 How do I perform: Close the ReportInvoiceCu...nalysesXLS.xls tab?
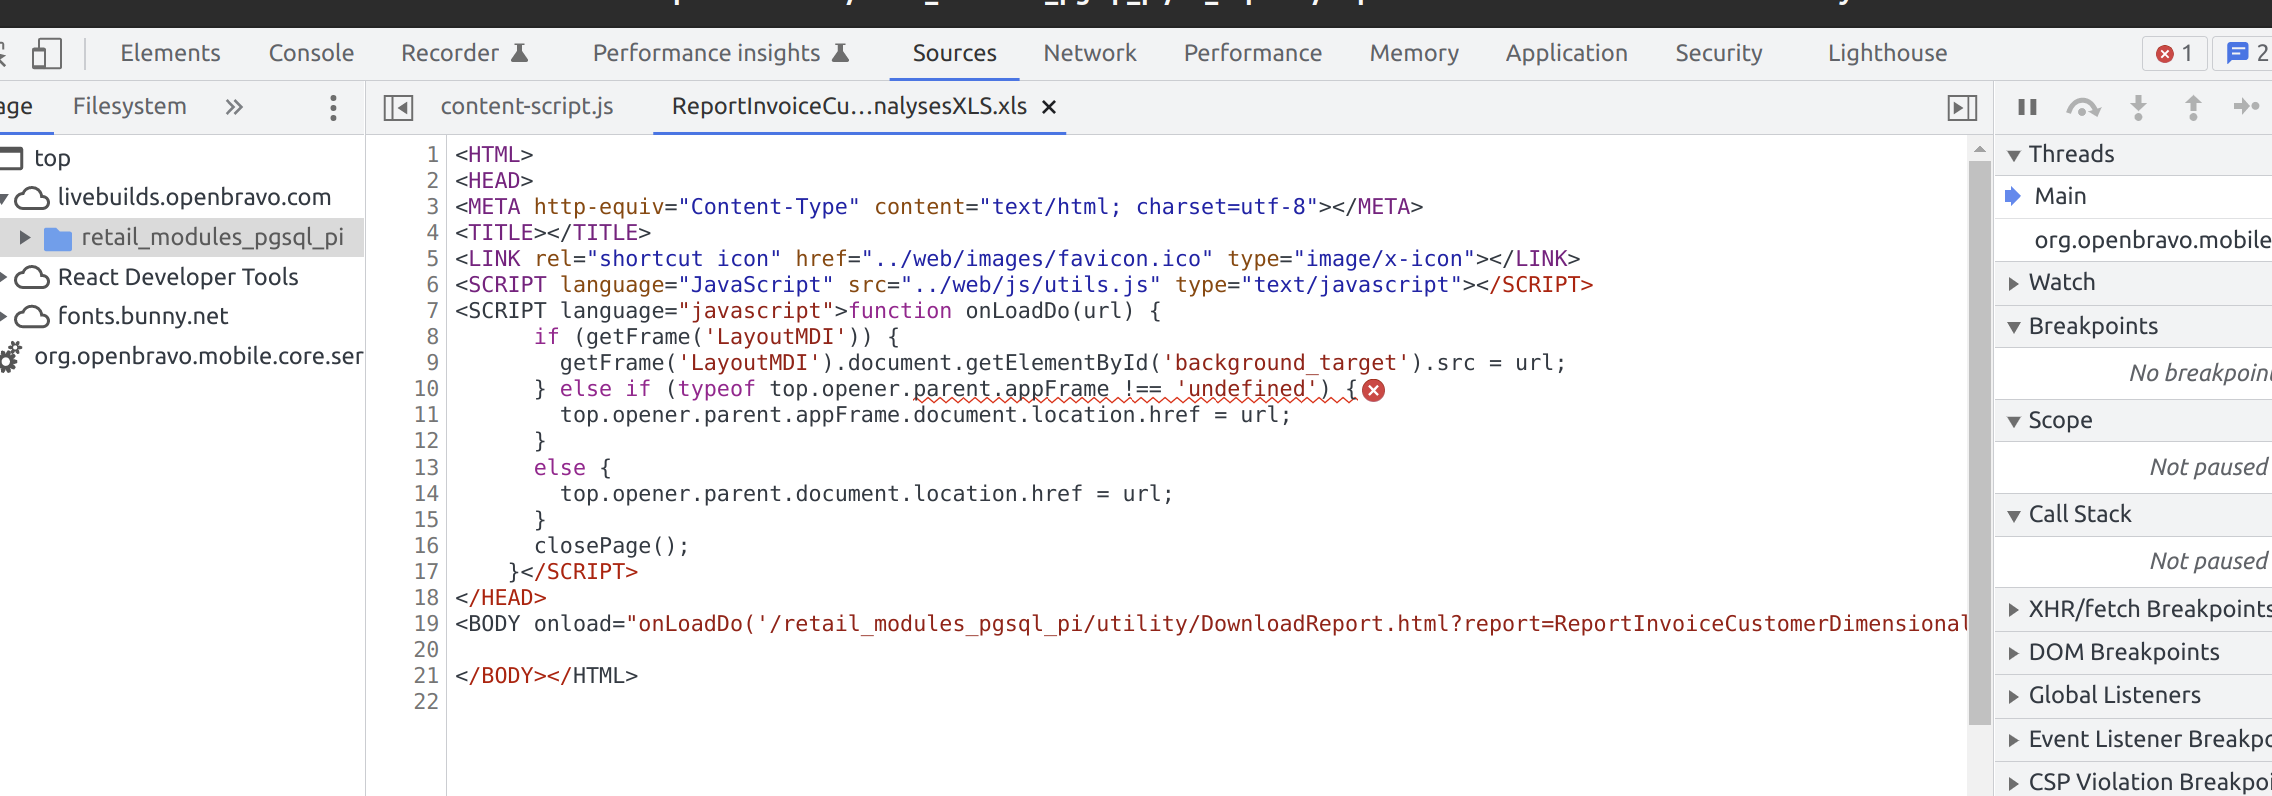point(1049,107)
